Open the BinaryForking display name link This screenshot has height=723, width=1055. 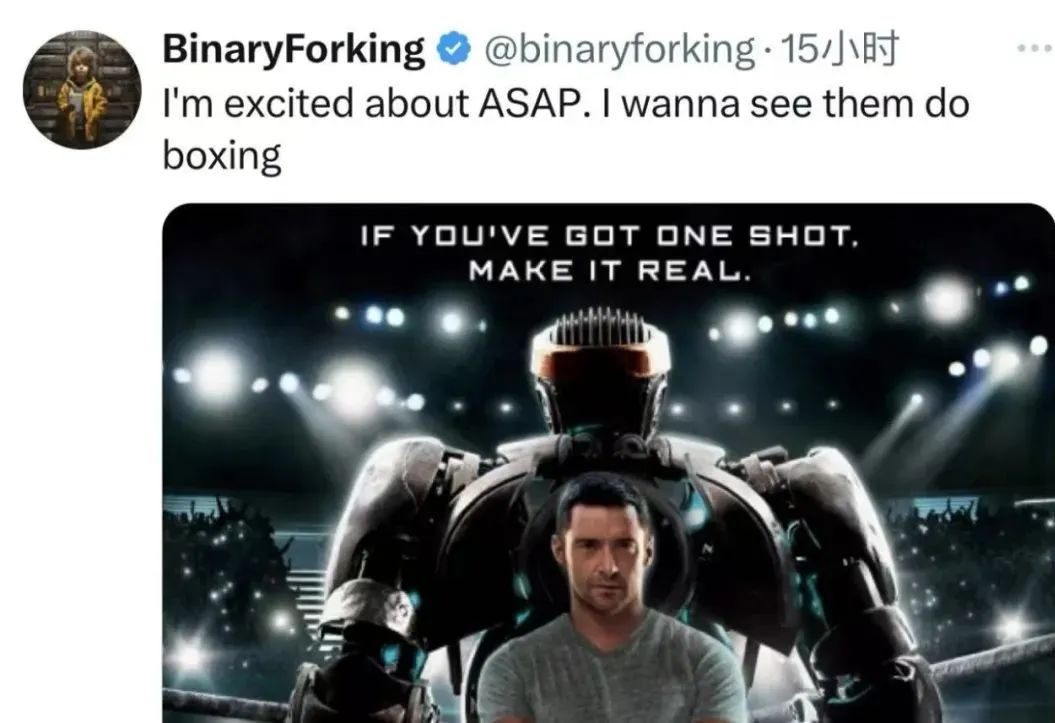293,50
